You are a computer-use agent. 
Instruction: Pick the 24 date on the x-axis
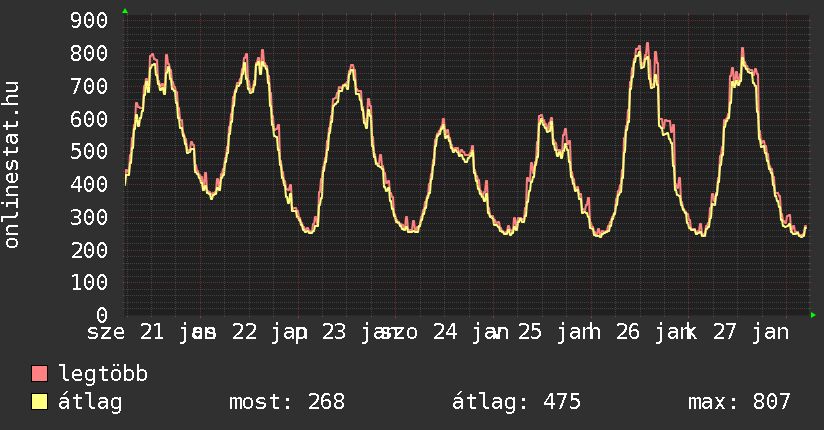coord(445,333)
